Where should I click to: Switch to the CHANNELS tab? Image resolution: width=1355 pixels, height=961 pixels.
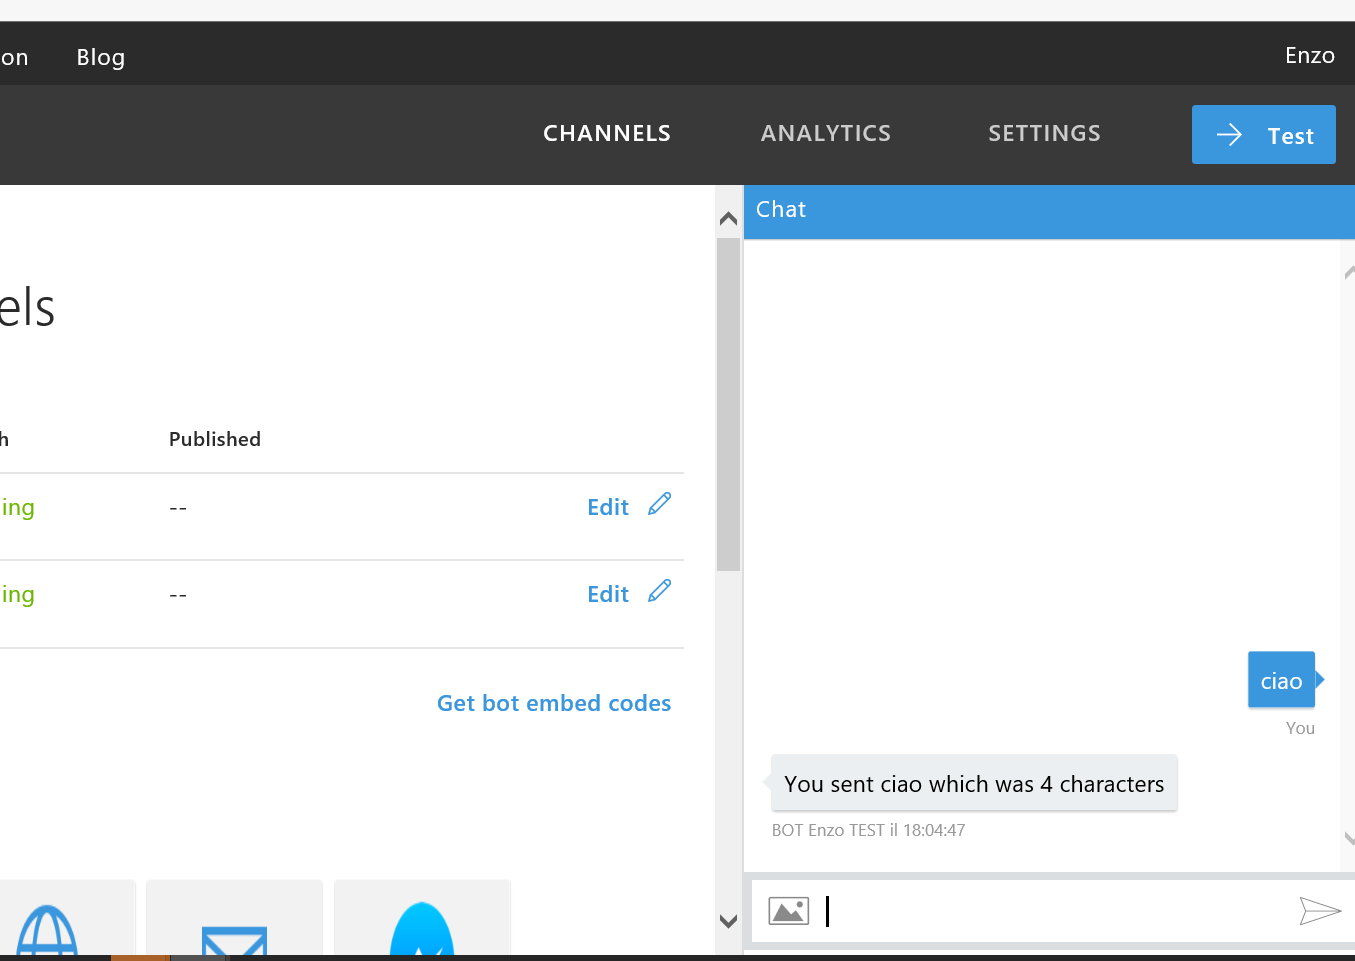coord(606,133)
